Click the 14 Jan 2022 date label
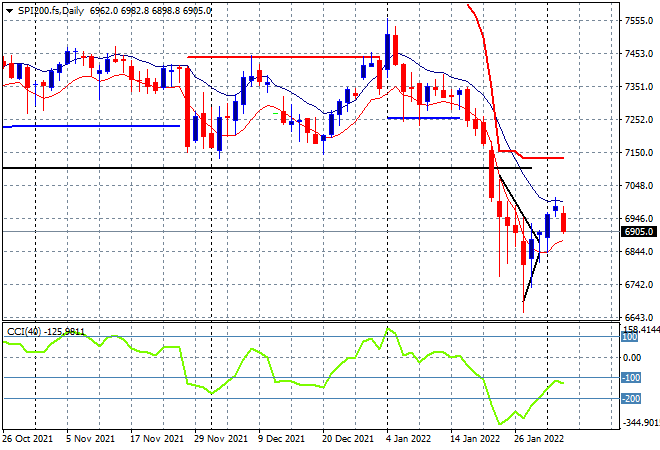660x450 pixels. (x=475, y=439)
